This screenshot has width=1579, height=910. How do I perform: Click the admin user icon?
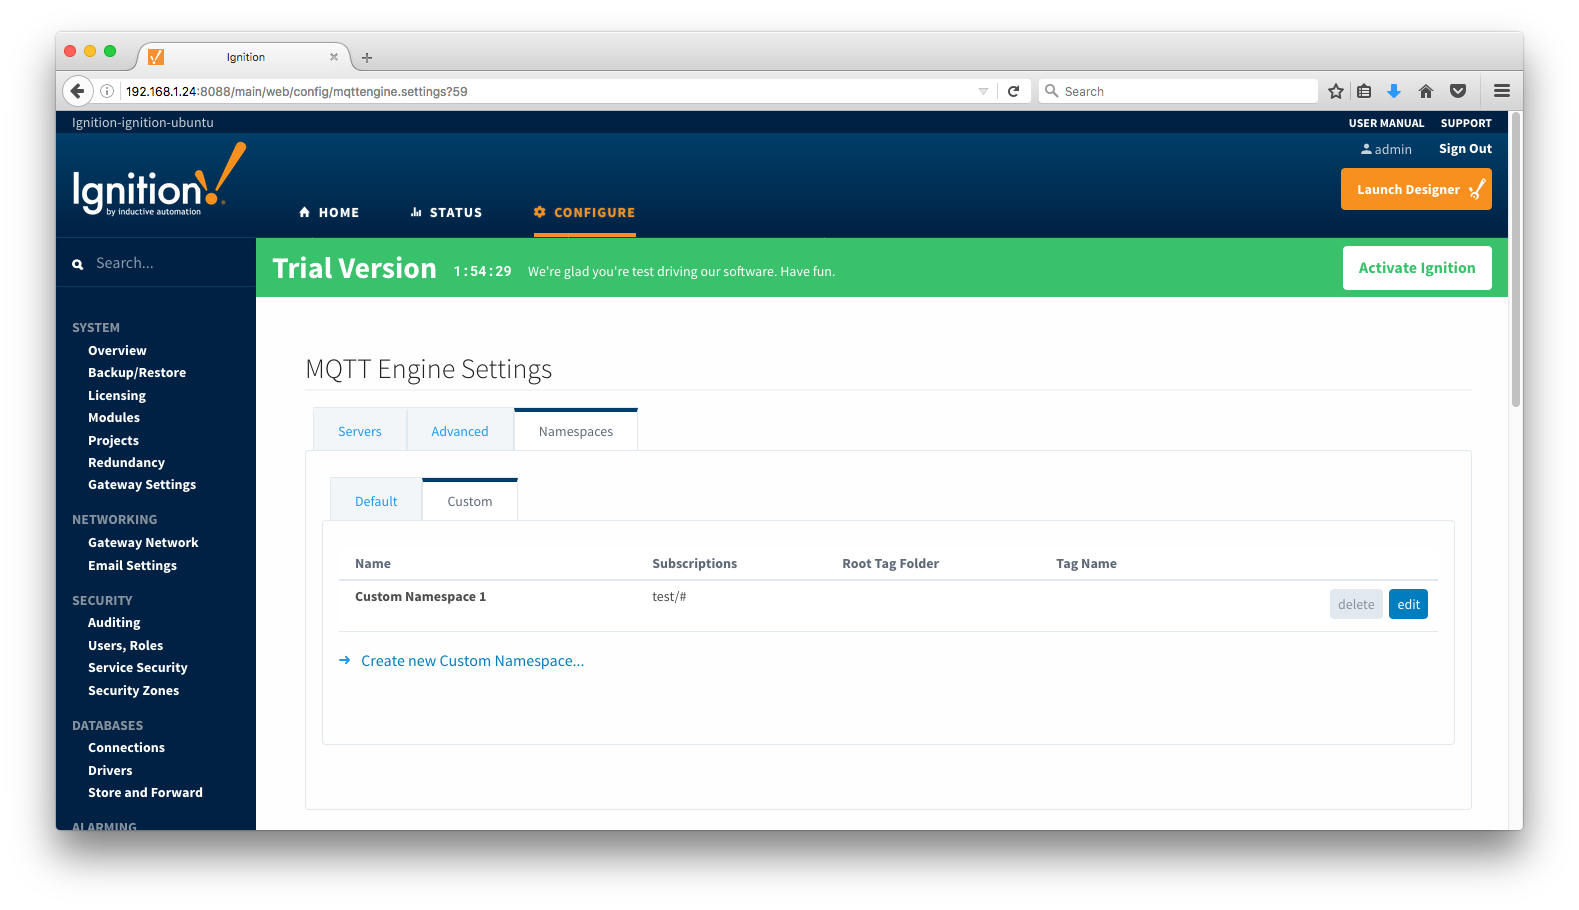1366,149
